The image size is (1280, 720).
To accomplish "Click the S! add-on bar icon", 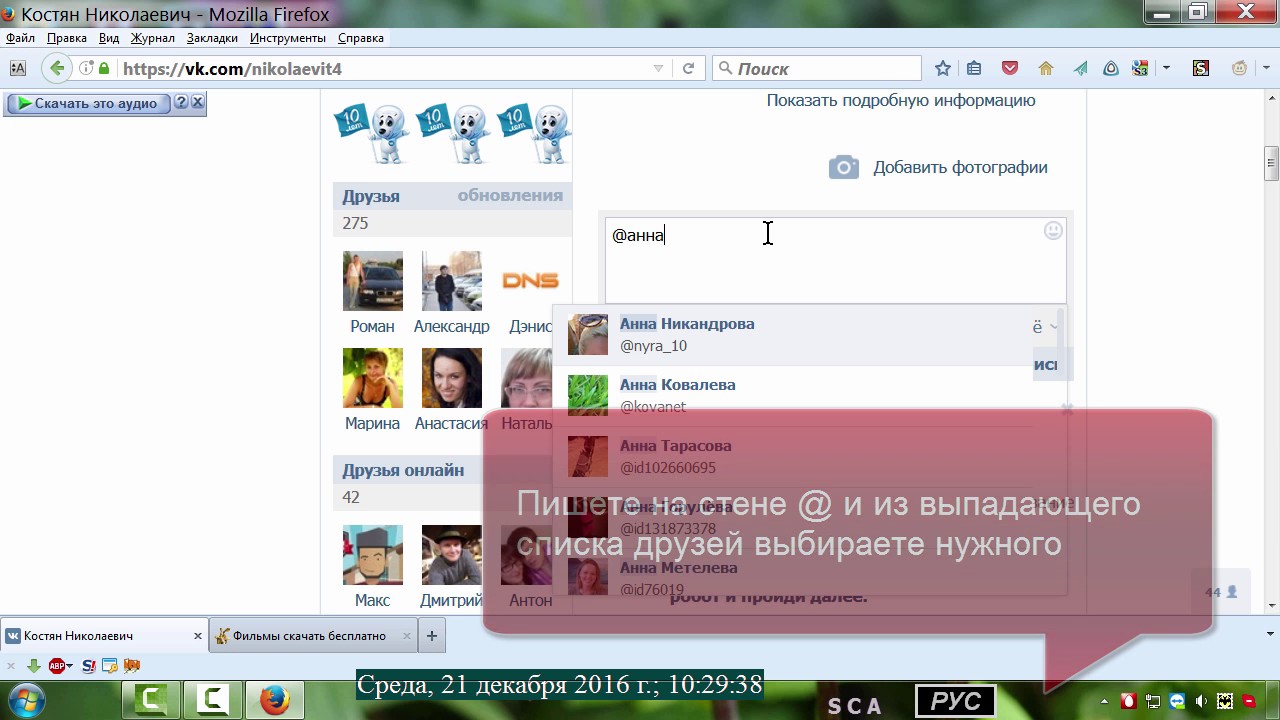I will pos(88,665).
